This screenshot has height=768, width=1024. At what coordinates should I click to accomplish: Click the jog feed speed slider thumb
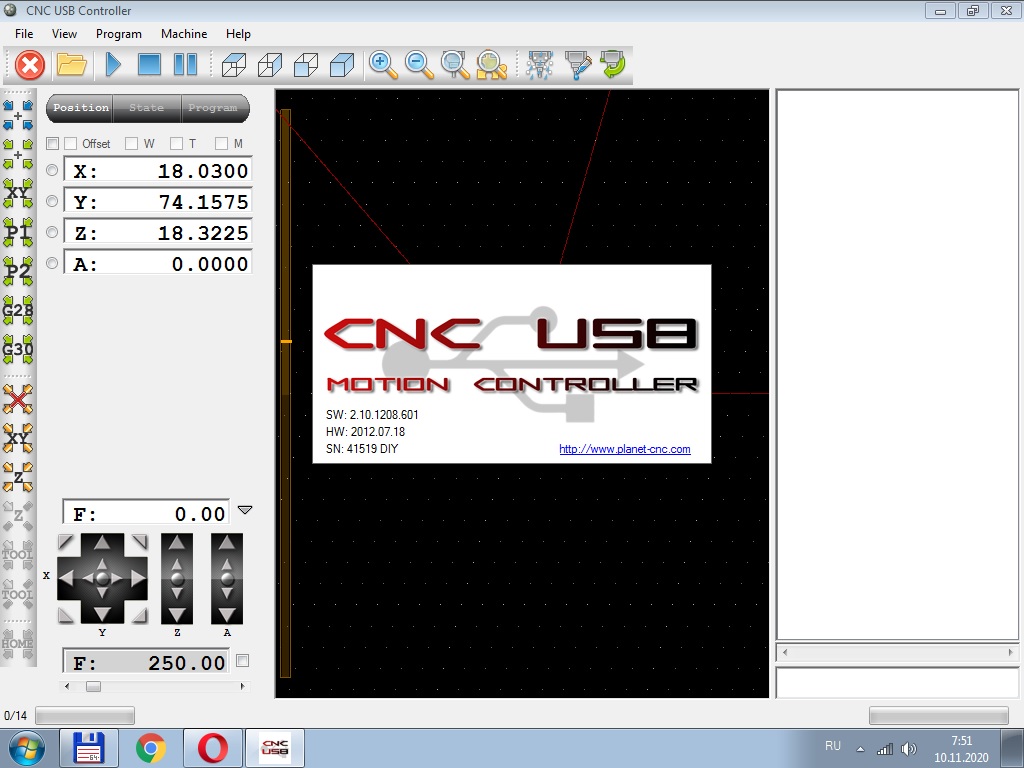coord(93,686)
